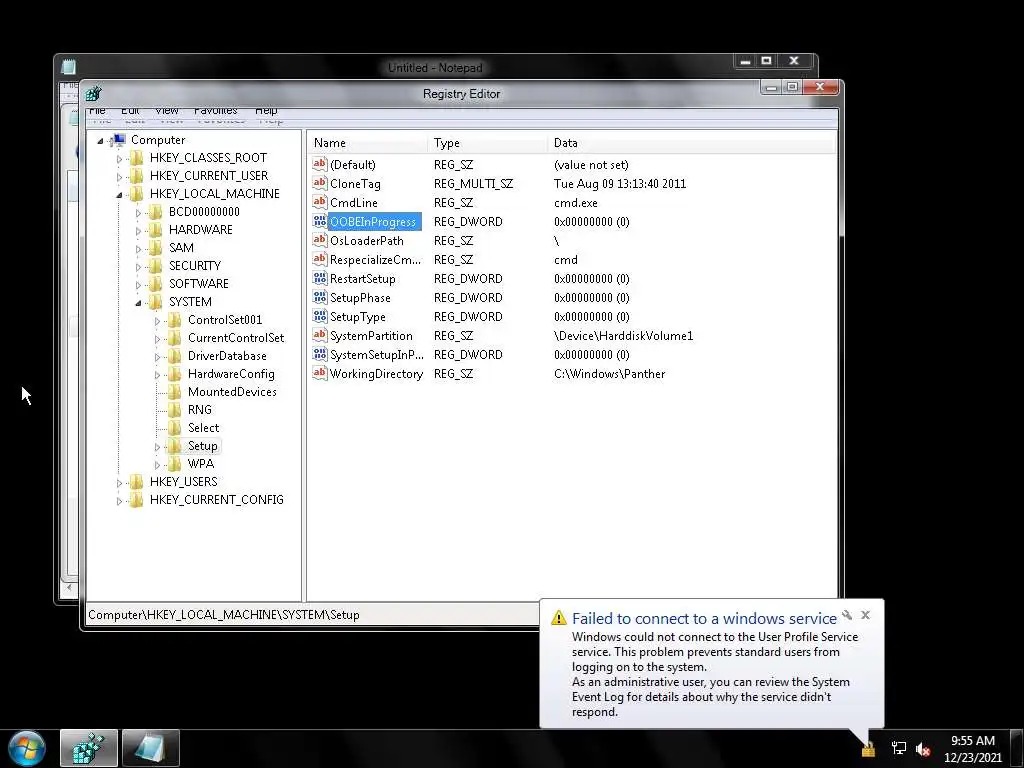The image size is (1024, 768).
Task: Open the Help menu in Registry Editor
Action: (x=266, y=111)
